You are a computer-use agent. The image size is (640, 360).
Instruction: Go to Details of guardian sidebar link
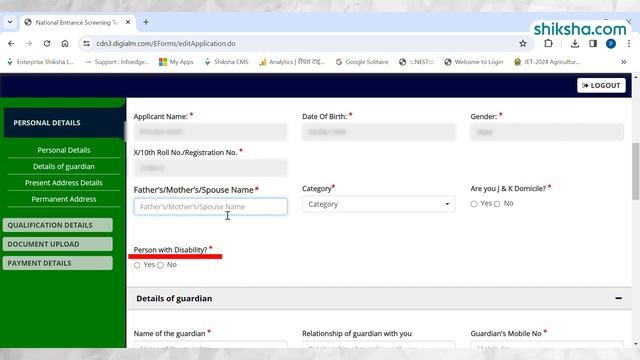pos(64,166)
